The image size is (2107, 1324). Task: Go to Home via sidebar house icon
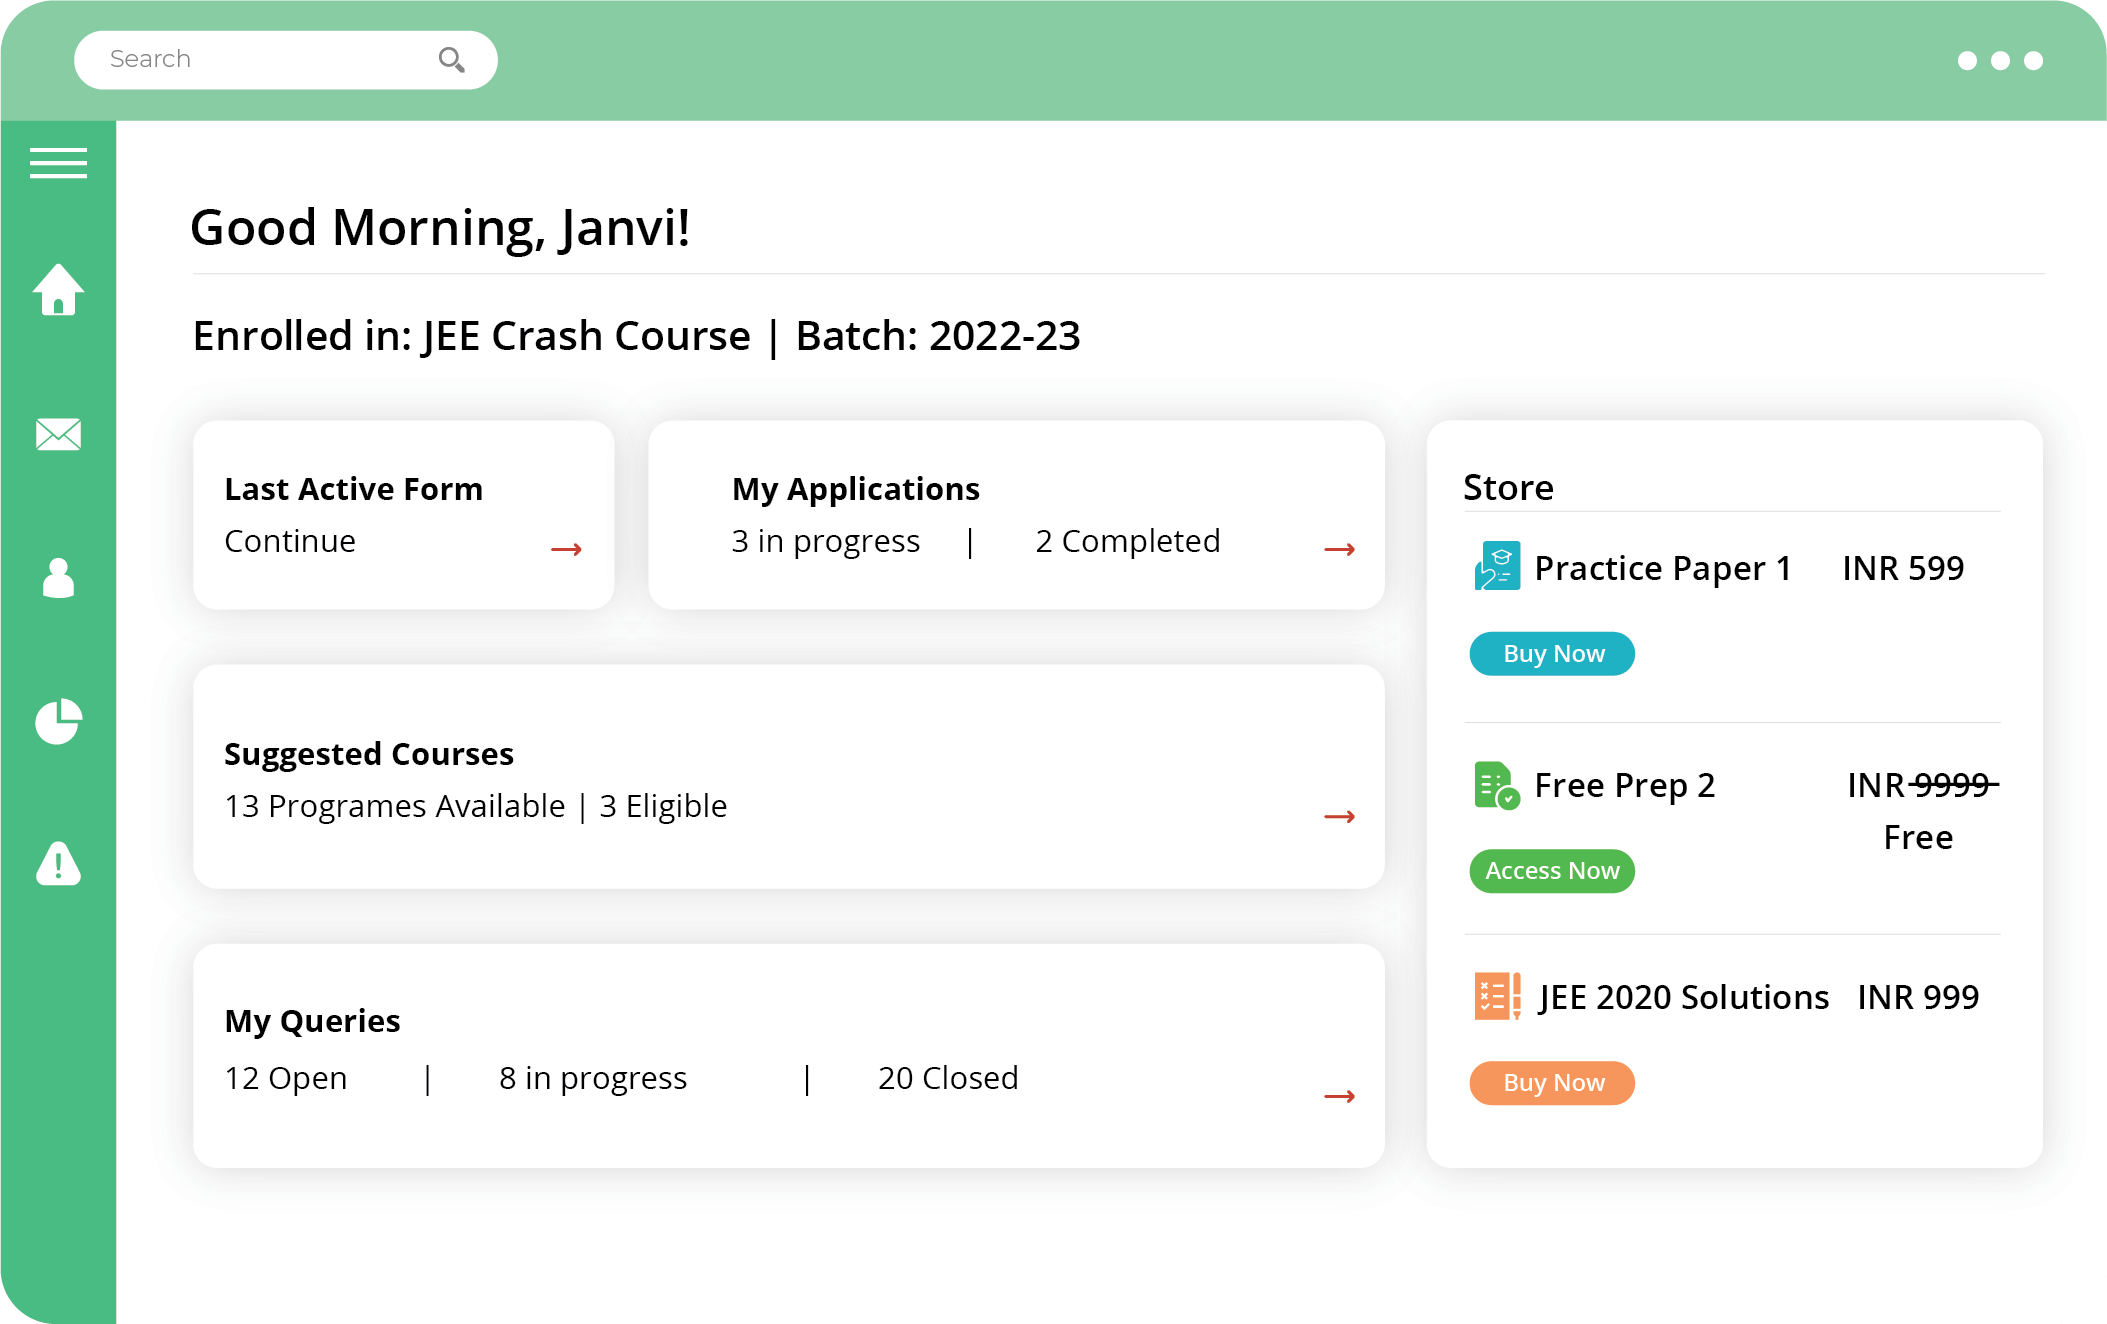coord(58,290)
